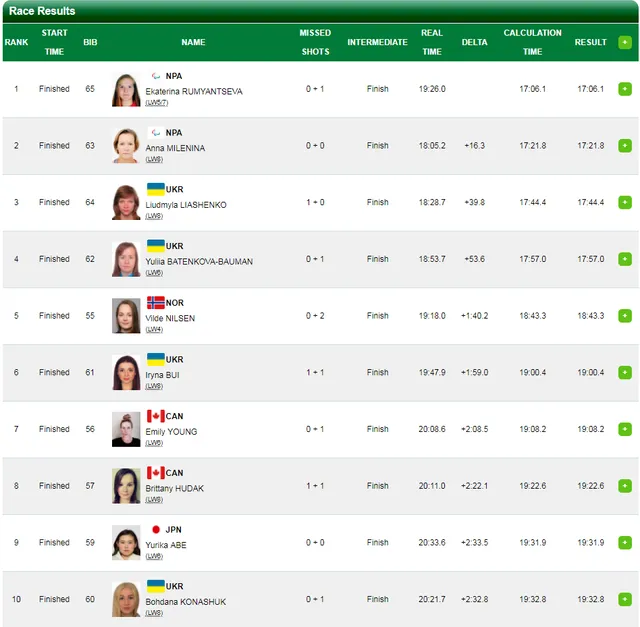Click Norway flag icon beside Vilde Nilsen
The width and height of the screenshot is (640, 627).
pyautogui.click(x=155, y=302)
